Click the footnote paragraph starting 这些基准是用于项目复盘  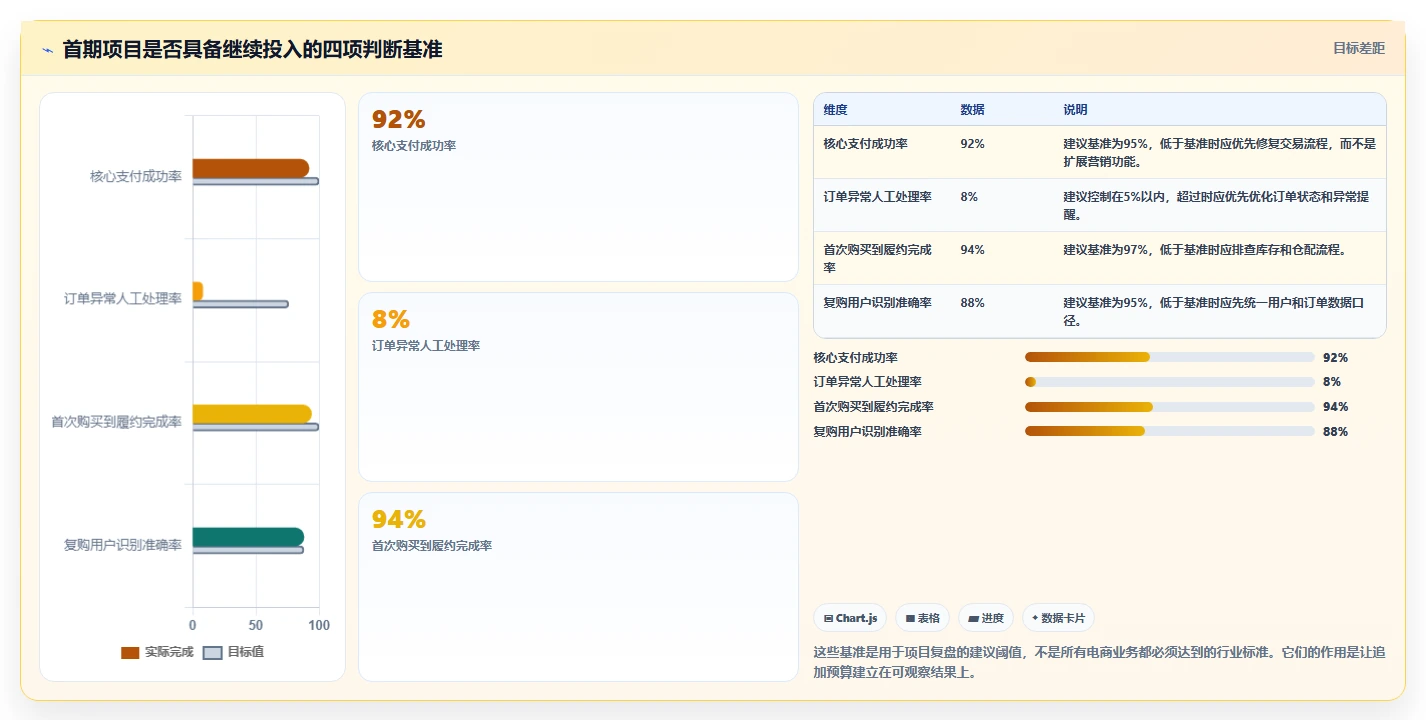[1099, 662]
